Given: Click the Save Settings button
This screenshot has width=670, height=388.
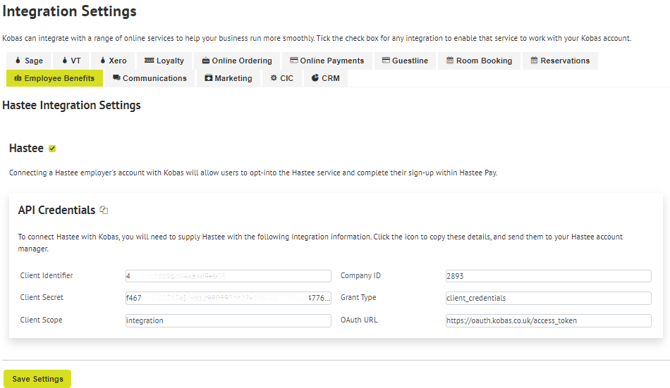Looking at the screenshot, I should [x=38, y=379].
